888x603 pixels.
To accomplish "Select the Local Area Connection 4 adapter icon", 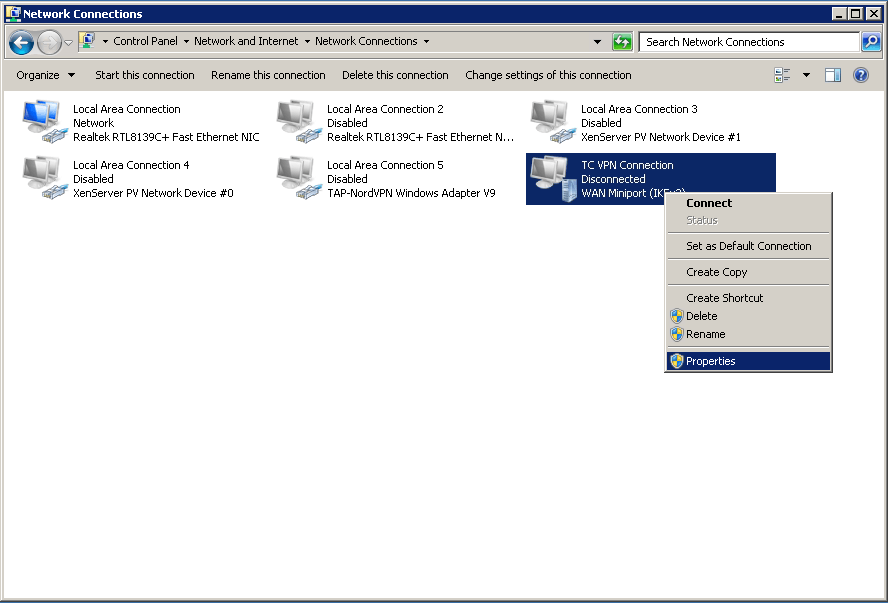I will click(x=44, y=178).
